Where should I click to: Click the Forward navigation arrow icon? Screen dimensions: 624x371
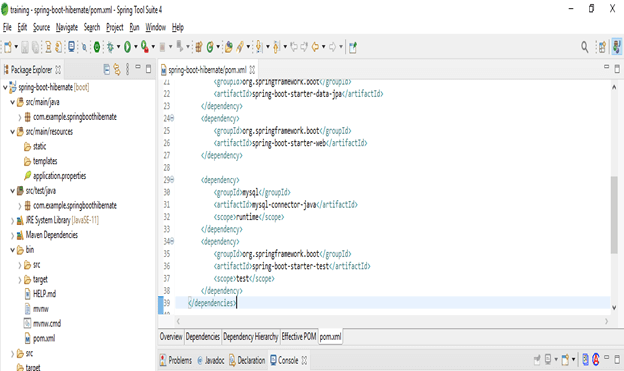pos(332,47)
